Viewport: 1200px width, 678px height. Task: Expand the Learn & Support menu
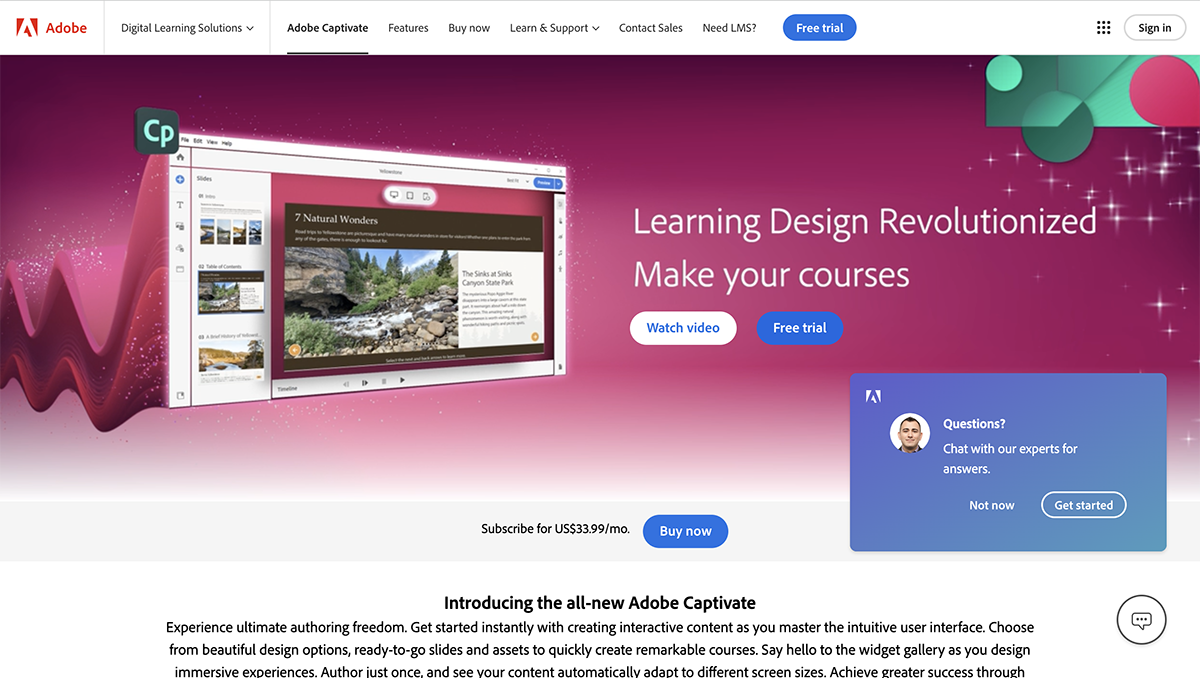click(554, 28)
